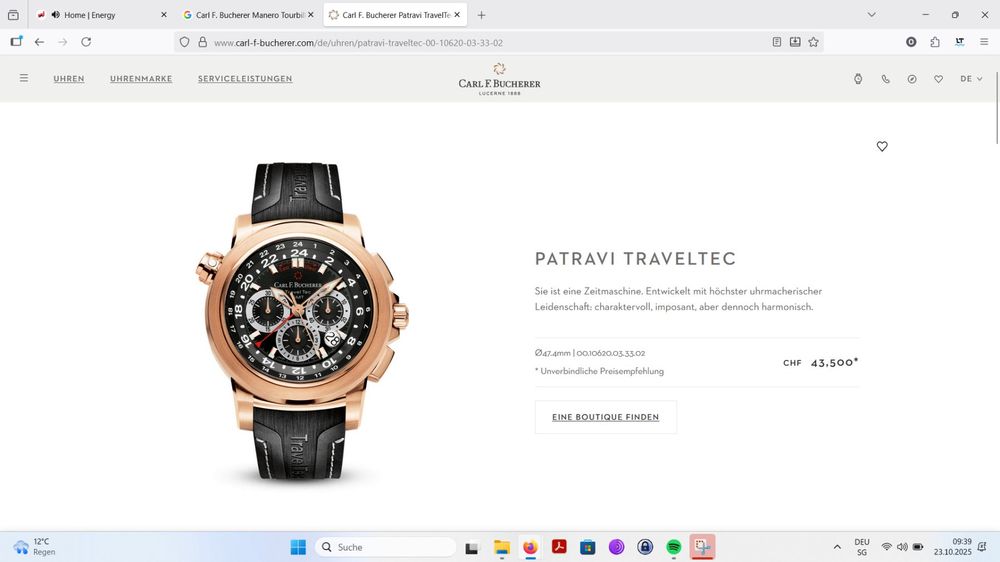This screenshot has width=1000, height=562.
Task: Click the watch icon in site header
Action: tap(858, 79)
